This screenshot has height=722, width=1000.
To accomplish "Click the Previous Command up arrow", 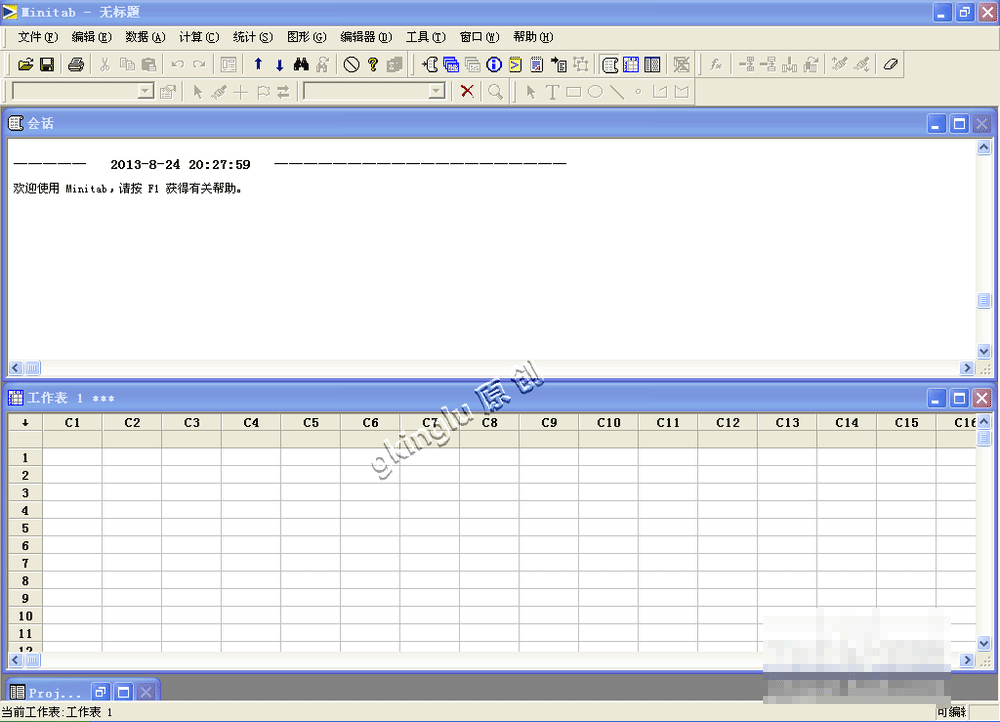I will tap(258, 64).
